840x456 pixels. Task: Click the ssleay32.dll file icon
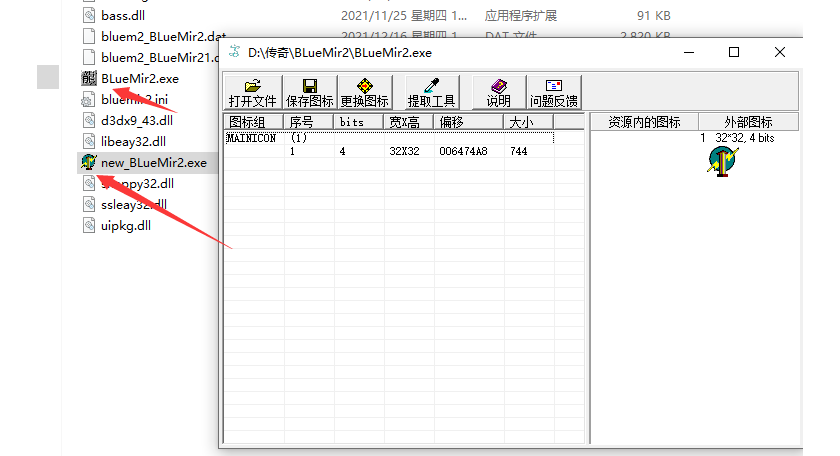click(89, 204)
